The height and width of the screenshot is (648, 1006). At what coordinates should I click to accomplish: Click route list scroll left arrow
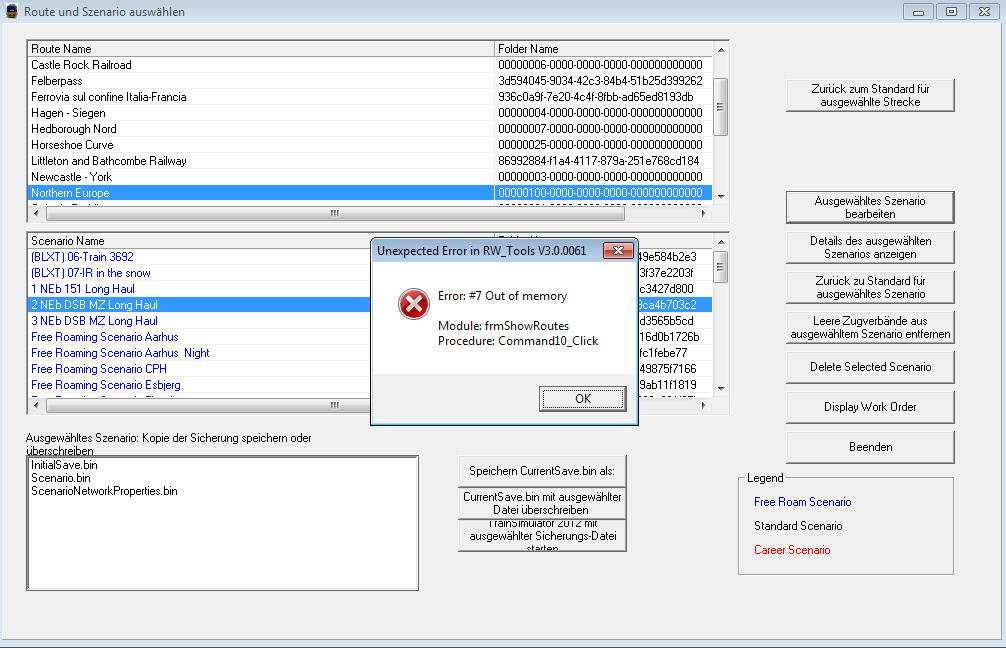click(36, 213)
